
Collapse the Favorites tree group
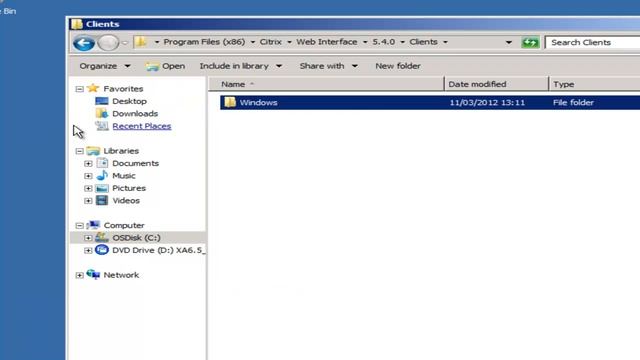[80, 89]
